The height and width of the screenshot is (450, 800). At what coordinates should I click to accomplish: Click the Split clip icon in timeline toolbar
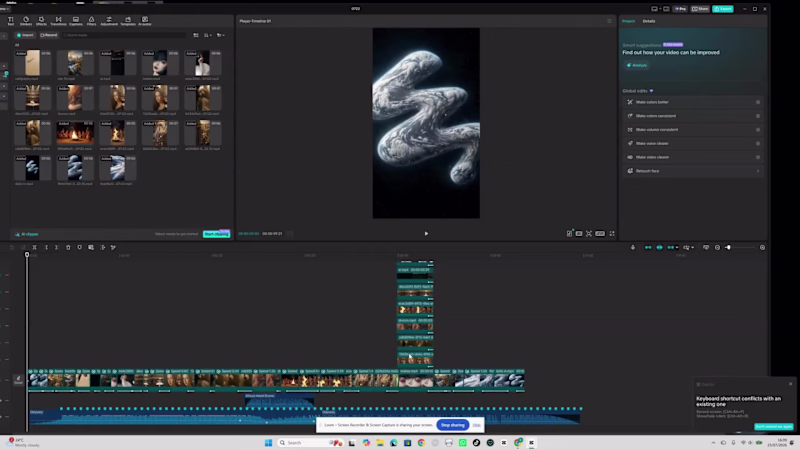pyautogui.click(x=35, y=247)
